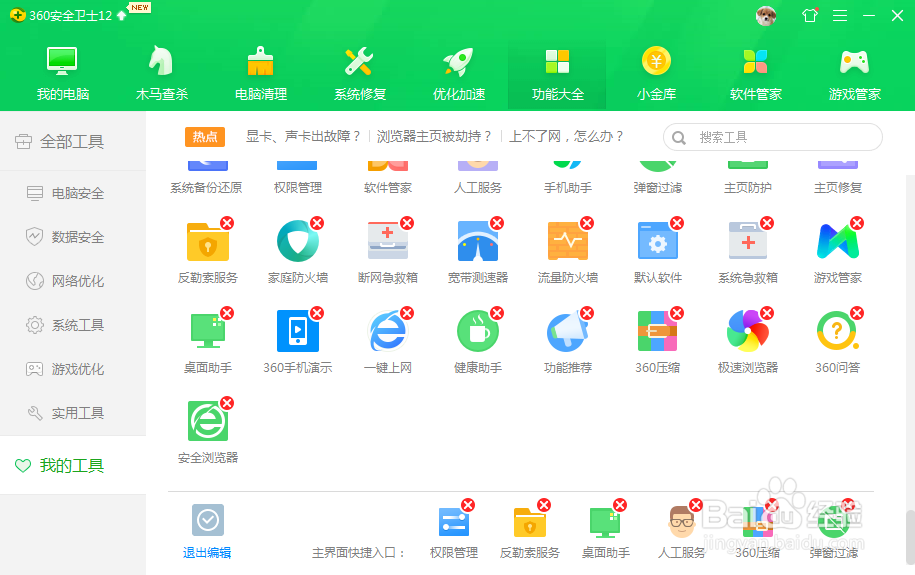This screenshot has width=915, height=575.
Task: Remove 360问答 via its red X badge
Action: click(x=857, y=313)
